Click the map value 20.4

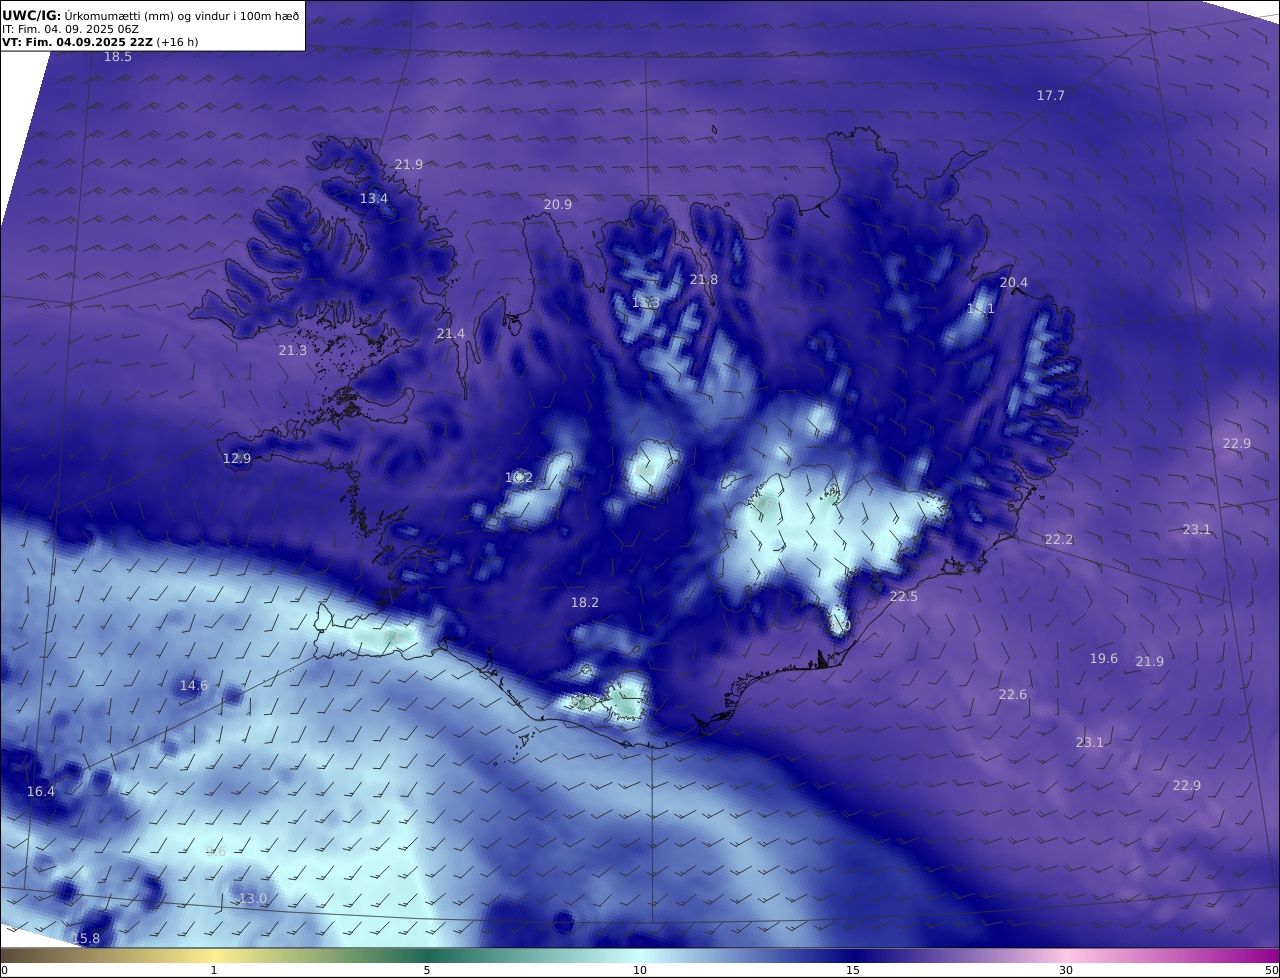click(x=1014, y=283)
